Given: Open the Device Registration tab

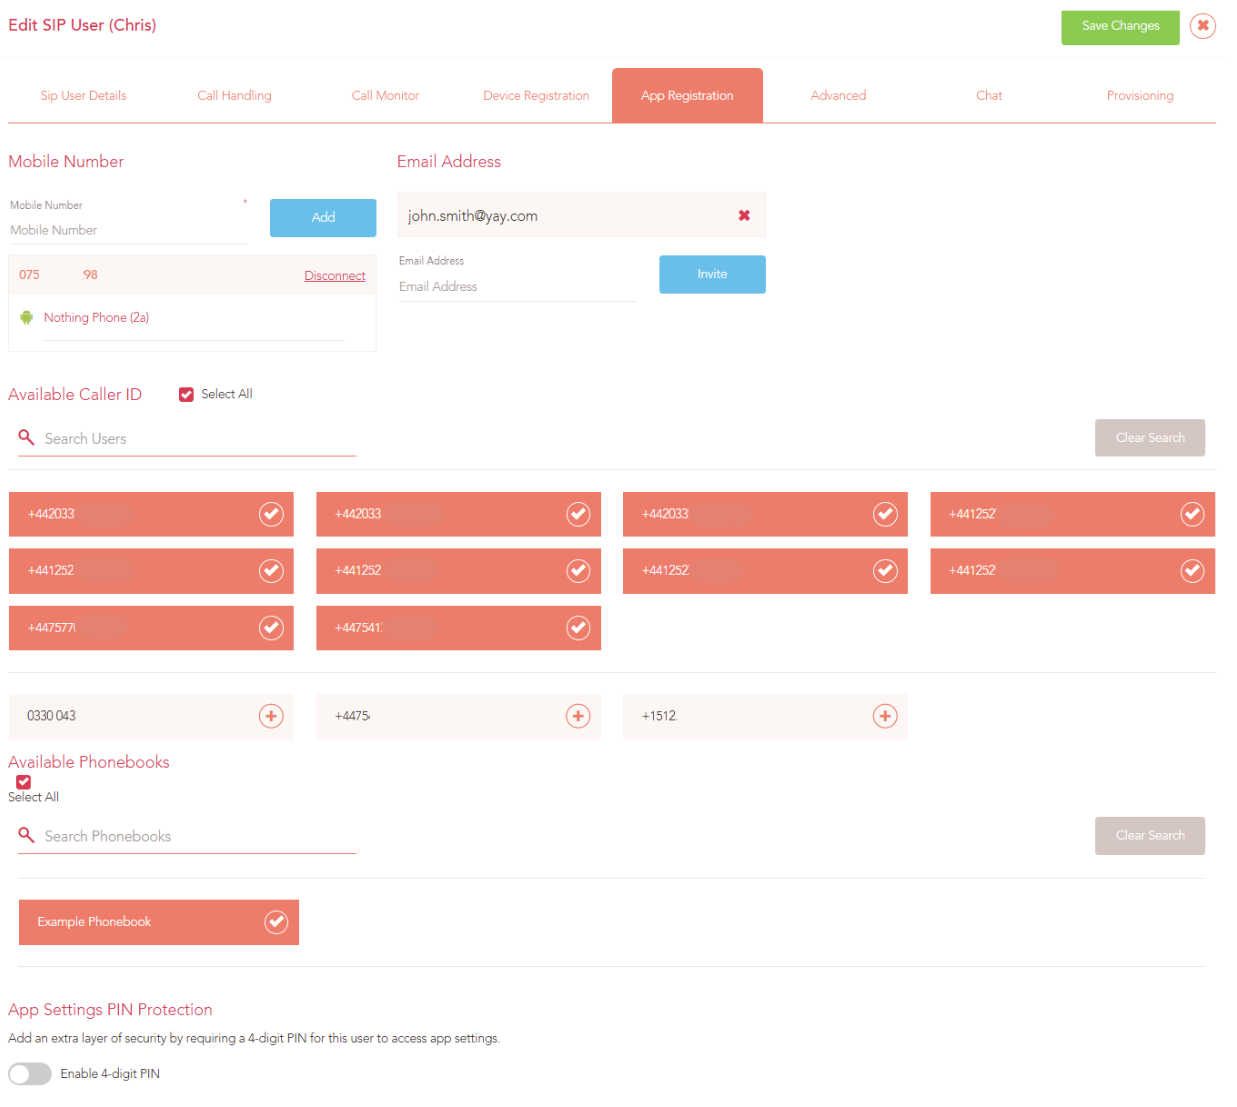Looking at the screenshot, I should coord(536,96).
